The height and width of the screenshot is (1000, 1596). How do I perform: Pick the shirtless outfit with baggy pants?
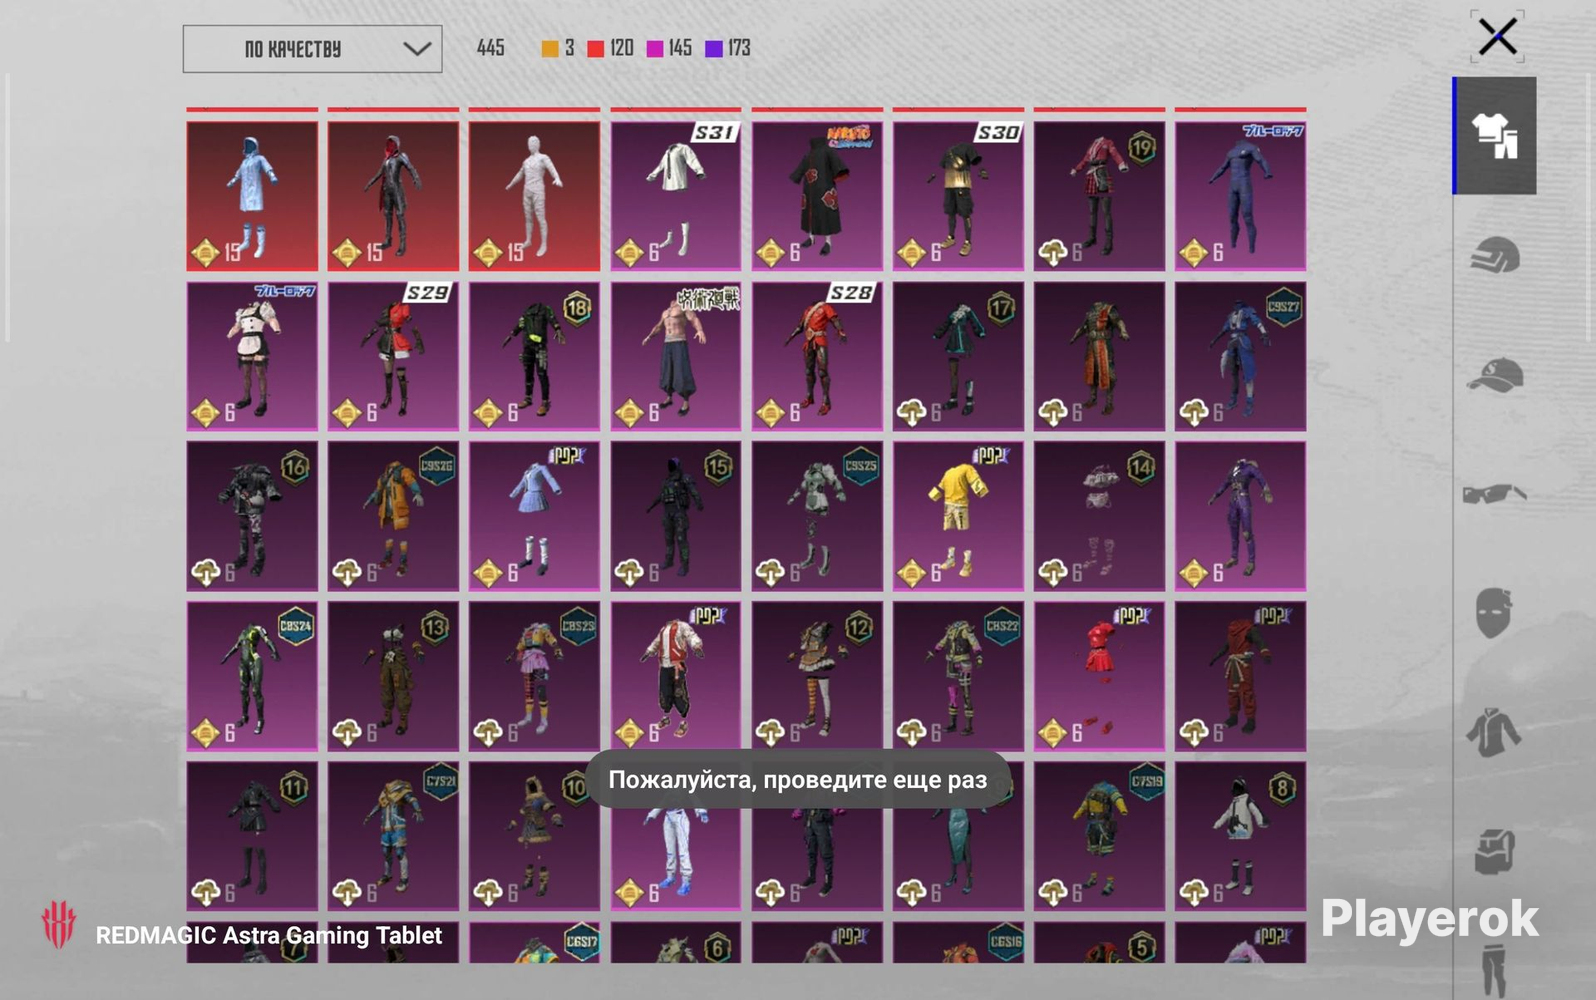pyautogui.click(x=676, y=356)
